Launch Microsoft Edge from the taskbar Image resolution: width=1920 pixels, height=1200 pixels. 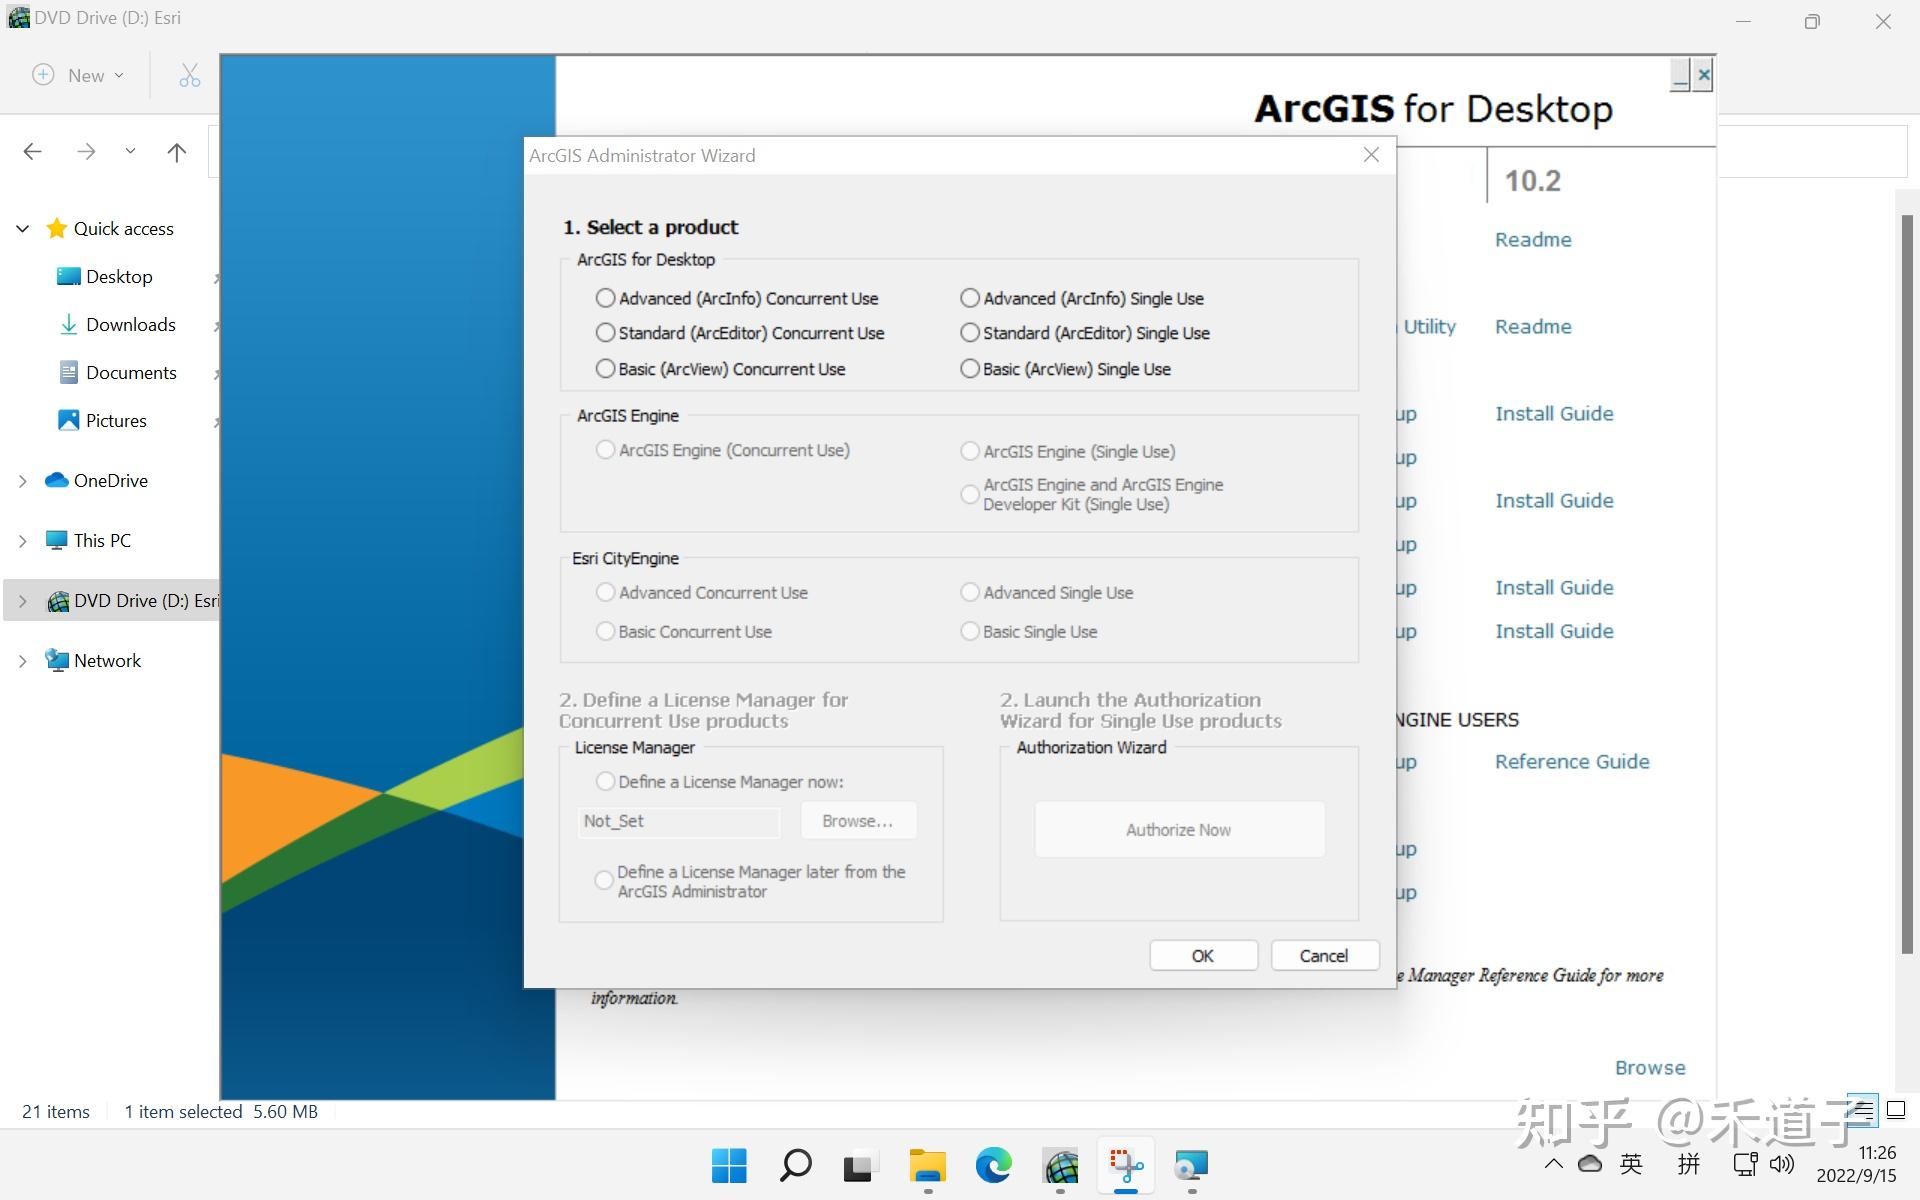(992, 1165)
